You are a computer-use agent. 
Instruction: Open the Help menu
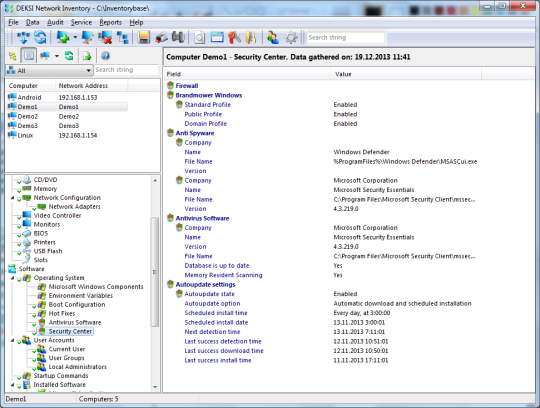[136, 22]
